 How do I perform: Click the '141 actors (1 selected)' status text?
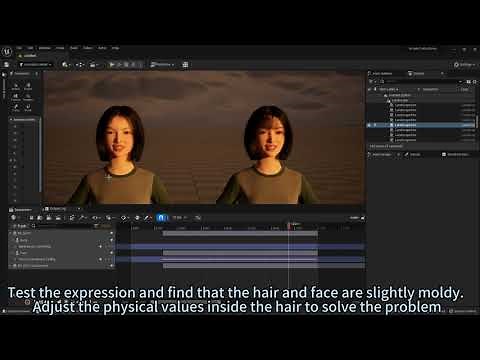tap(386, 146)
